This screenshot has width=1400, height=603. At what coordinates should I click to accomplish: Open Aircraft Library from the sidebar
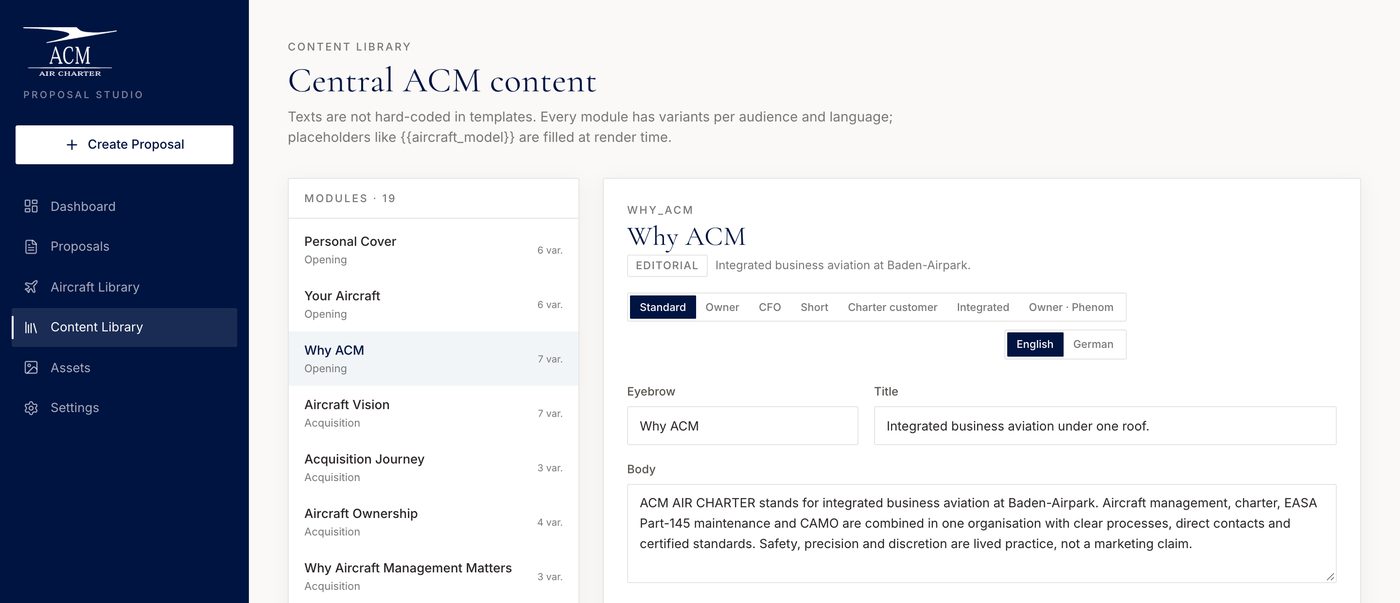pyautogui.click(x=124, y=287)
